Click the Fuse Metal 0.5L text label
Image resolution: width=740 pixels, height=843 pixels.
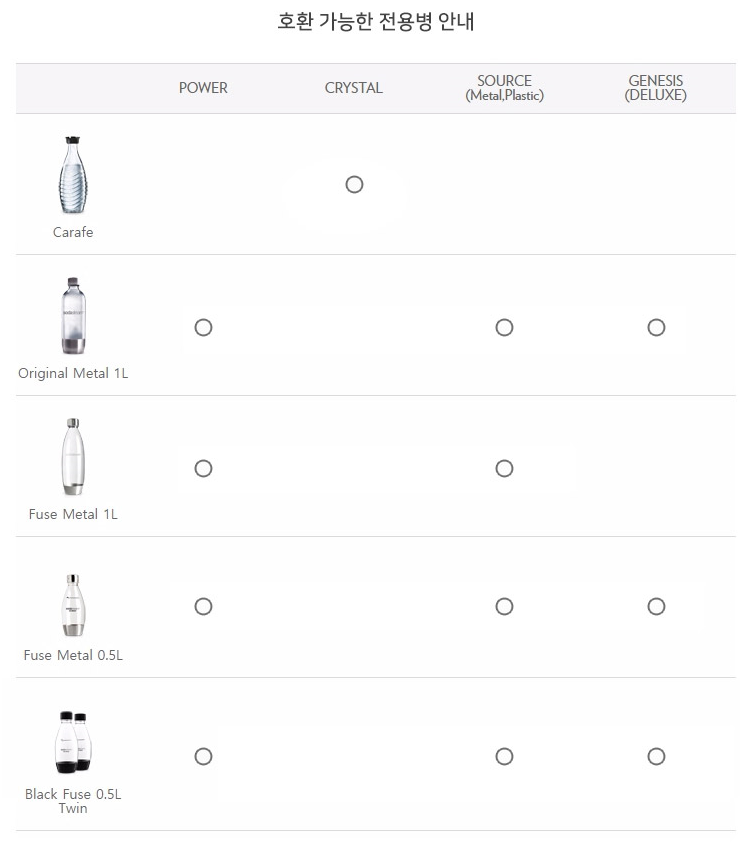click(x=73, y=656)
